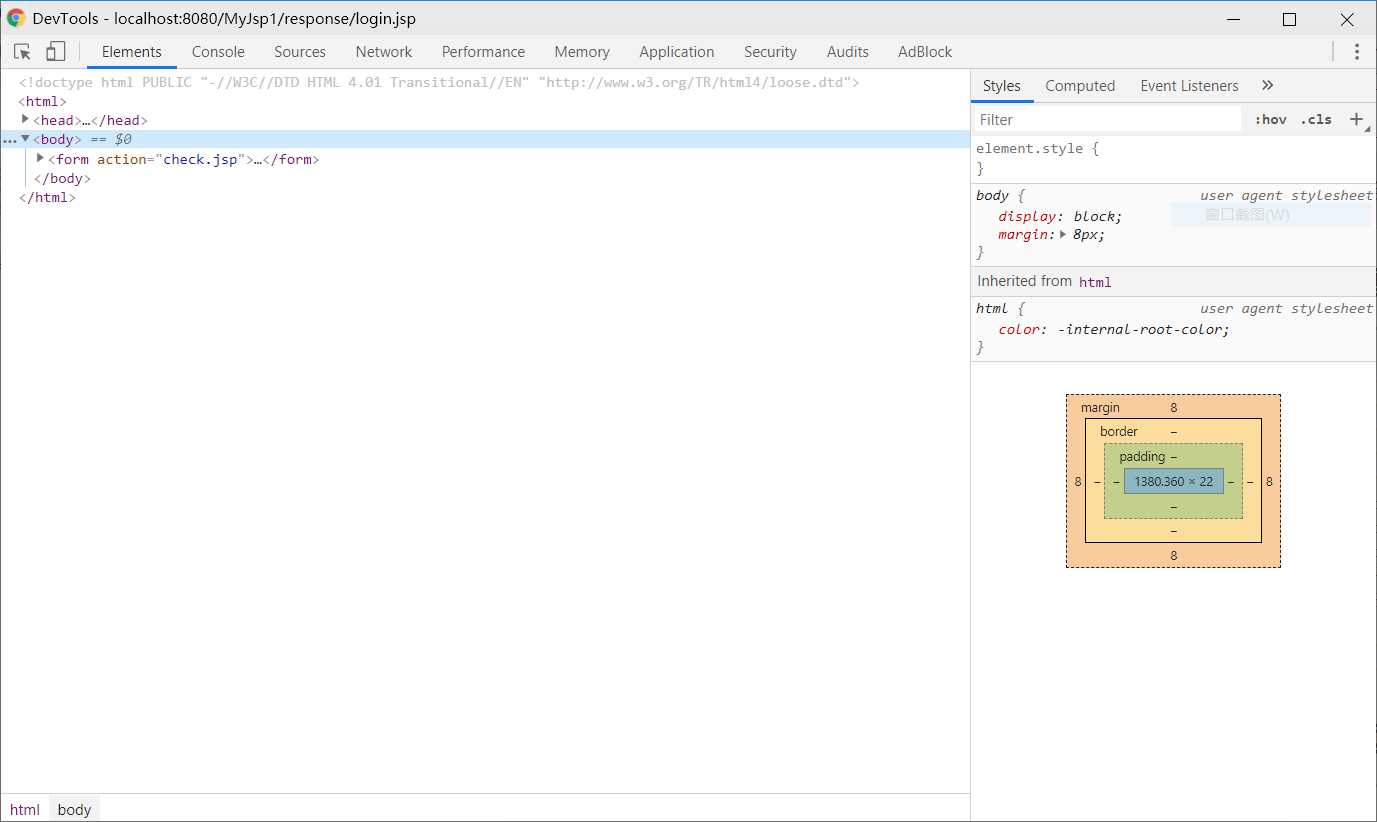The width and height of the screenshot is (1377, 822).
Task: Activate the inspect element picker icon
Action: click(22, 52)
